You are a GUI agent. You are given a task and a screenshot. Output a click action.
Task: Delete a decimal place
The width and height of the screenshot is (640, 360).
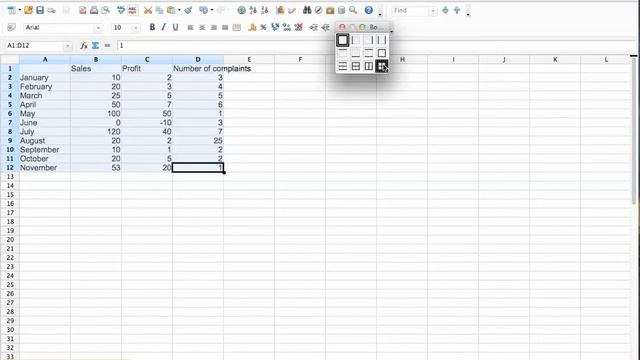pyautogui.click(x=298, y=27)
